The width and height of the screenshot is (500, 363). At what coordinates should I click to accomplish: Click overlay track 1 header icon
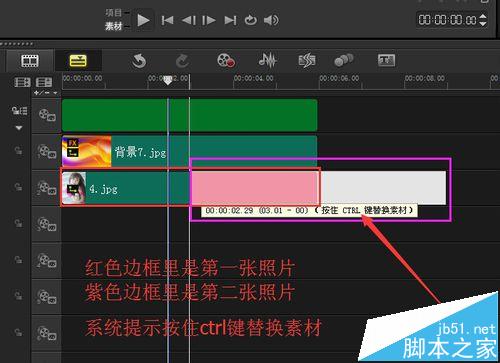click(47, 151)
